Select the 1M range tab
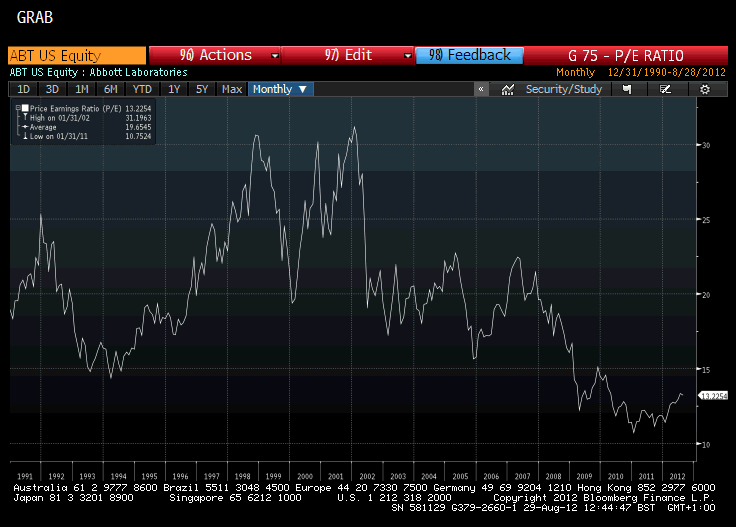This screenshot has width=736, height=527. 82,89
